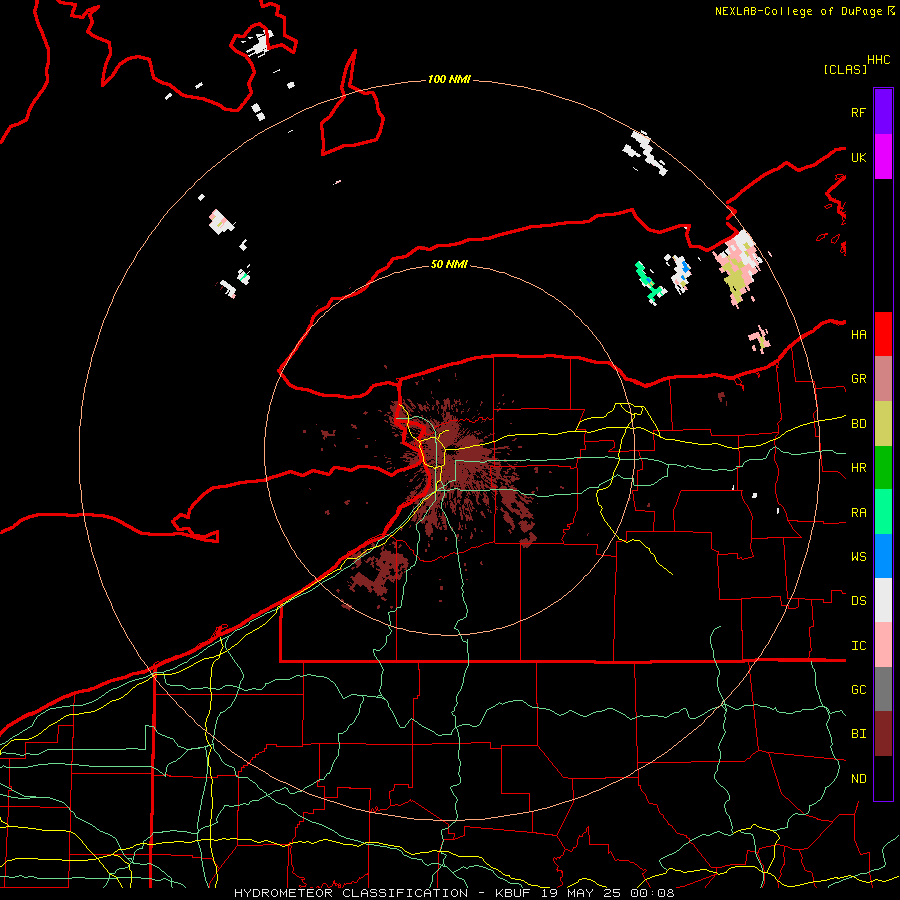900x900 pixels.
Task: Click the 'RA' legend label
Action: coord(858,513)
